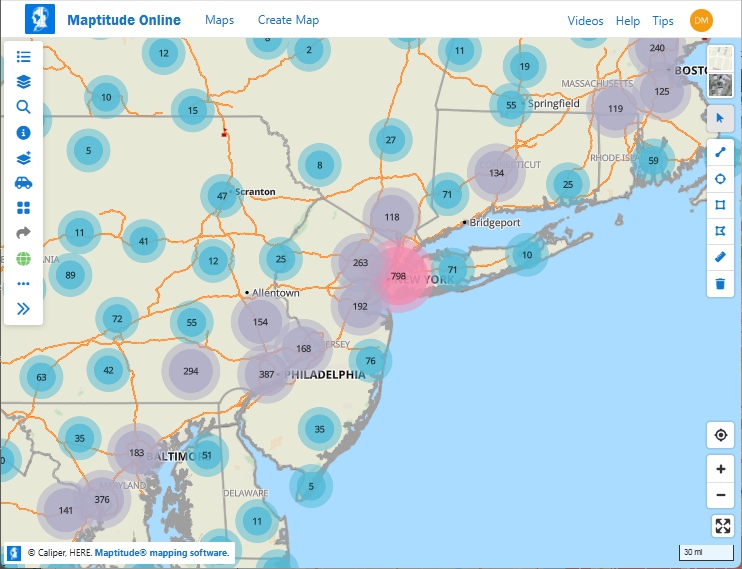Screen dimensions: 742x569
Task: Activate the arrow pointer select tool
Action: (720, 118)
